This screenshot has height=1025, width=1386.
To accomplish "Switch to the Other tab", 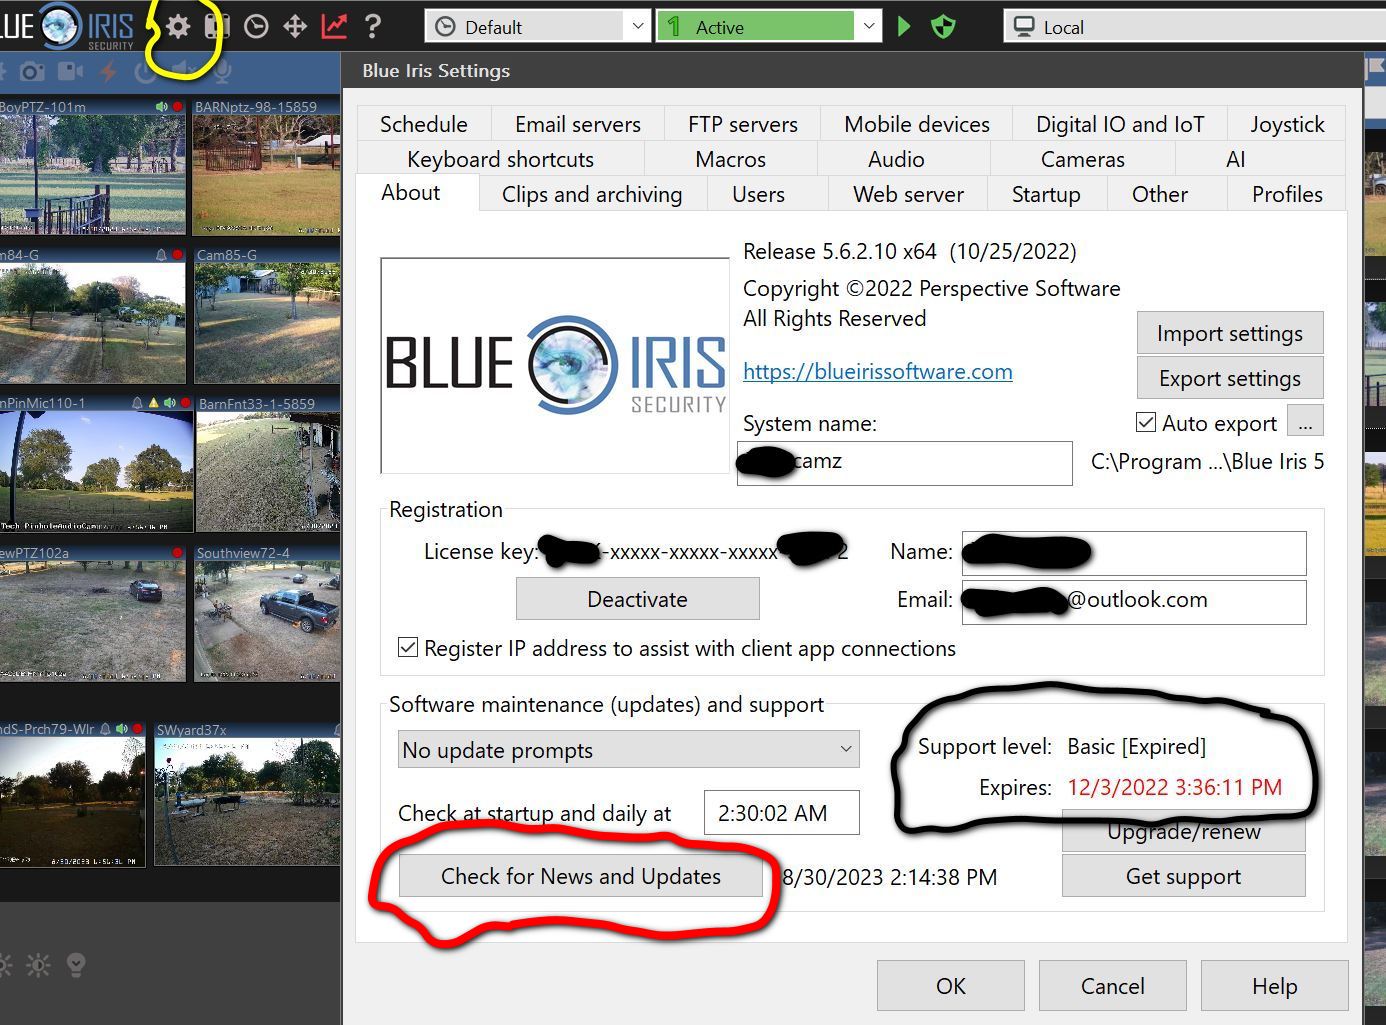I will tap(1160, 194).
